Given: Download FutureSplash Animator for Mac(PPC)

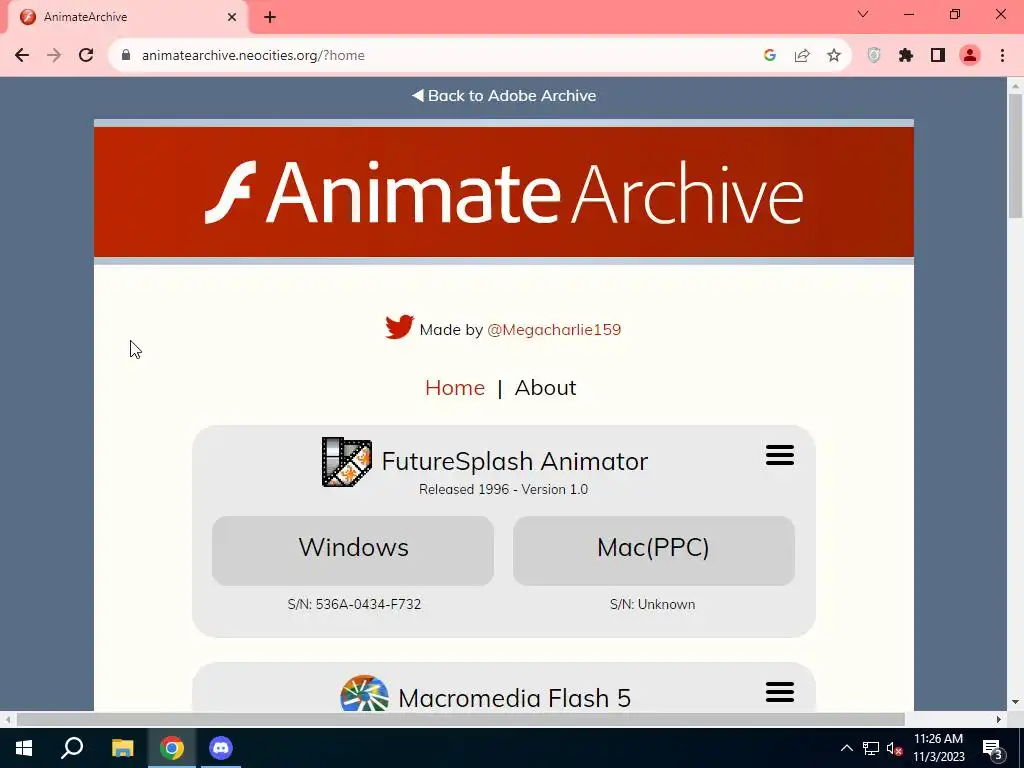Looking at the screenshot, I should tap(654, 551).
